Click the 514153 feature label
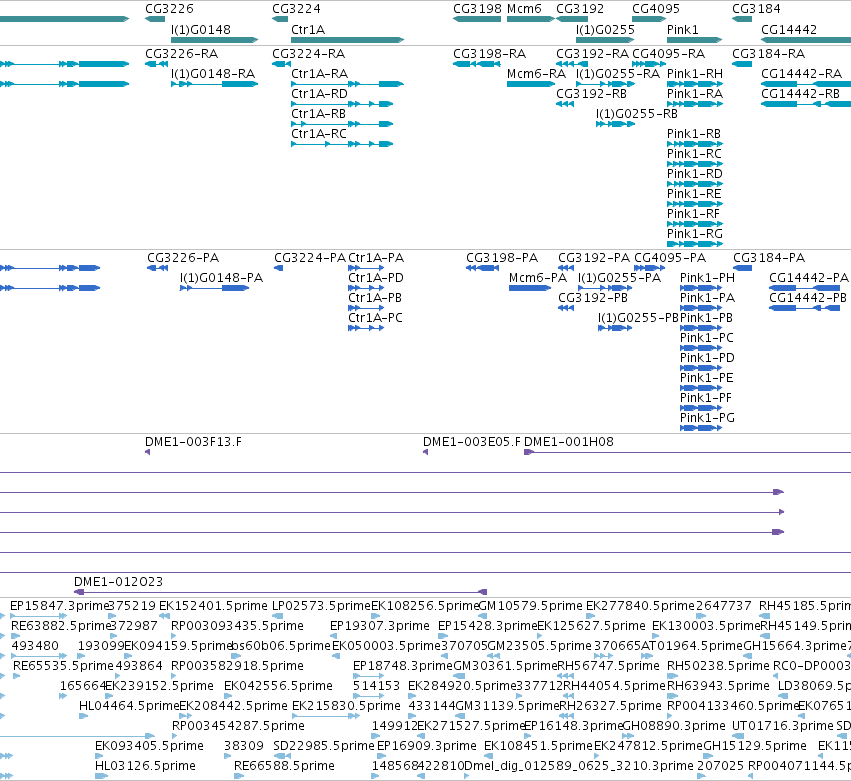 pyautogui.click(x=376, y=685)
